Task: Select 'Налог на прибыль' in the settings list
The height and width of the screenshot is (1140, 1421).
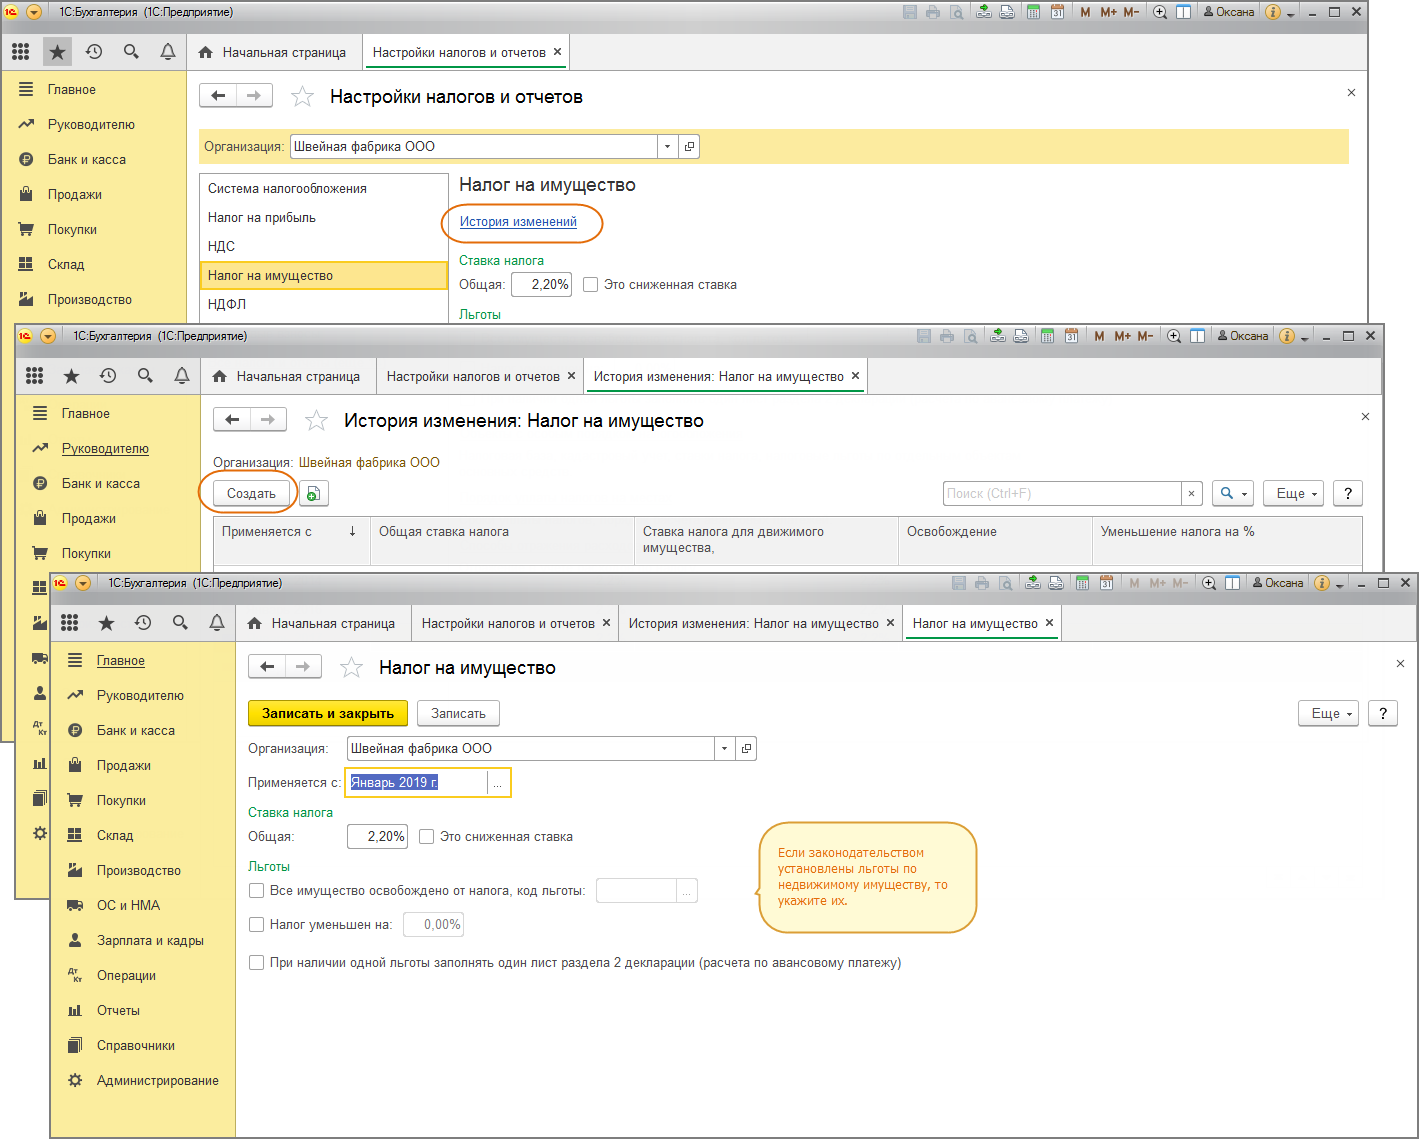Action: [262, 217]
